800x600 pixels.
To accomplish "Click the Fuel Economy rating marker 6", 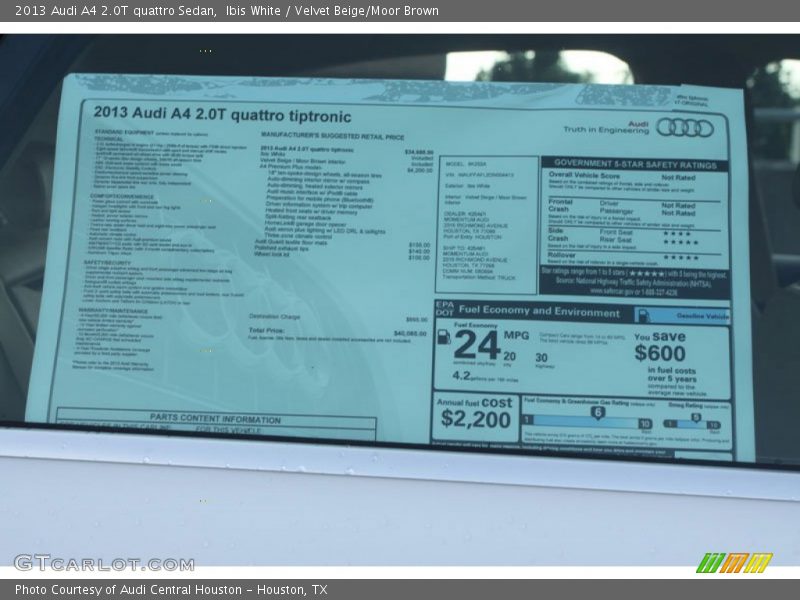I will [x=597, y=411].
